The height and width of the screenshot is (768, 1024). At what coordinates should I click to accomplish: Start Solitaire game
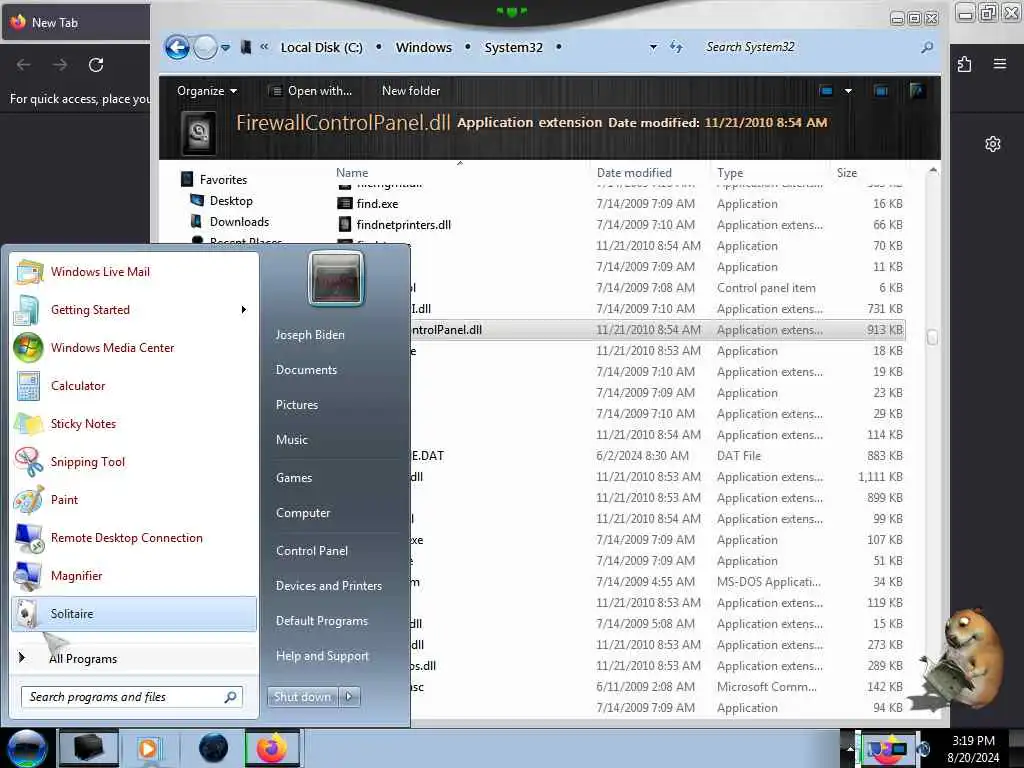[134, 613]
